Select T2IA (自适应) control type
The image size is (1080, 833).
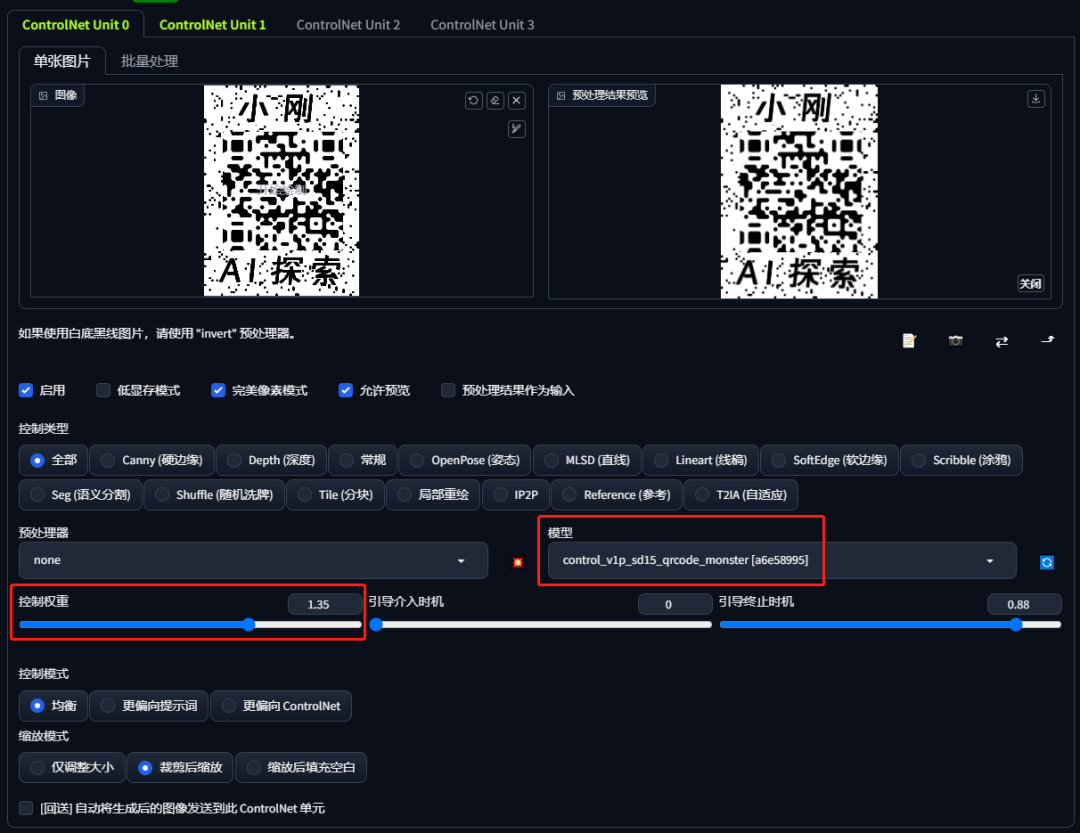pyautogui.click(x=741, y=495)
